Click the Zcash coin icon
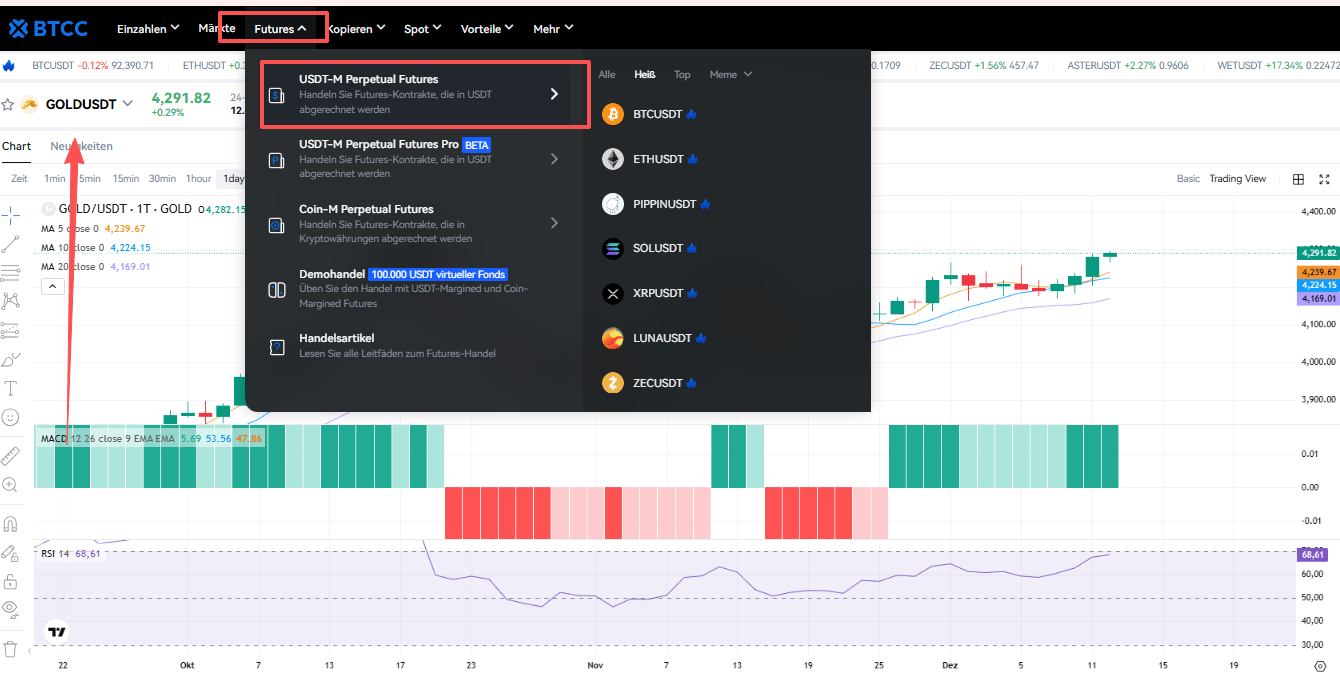The width and height of the screenshot is (1340, 676). click(613, 383)
